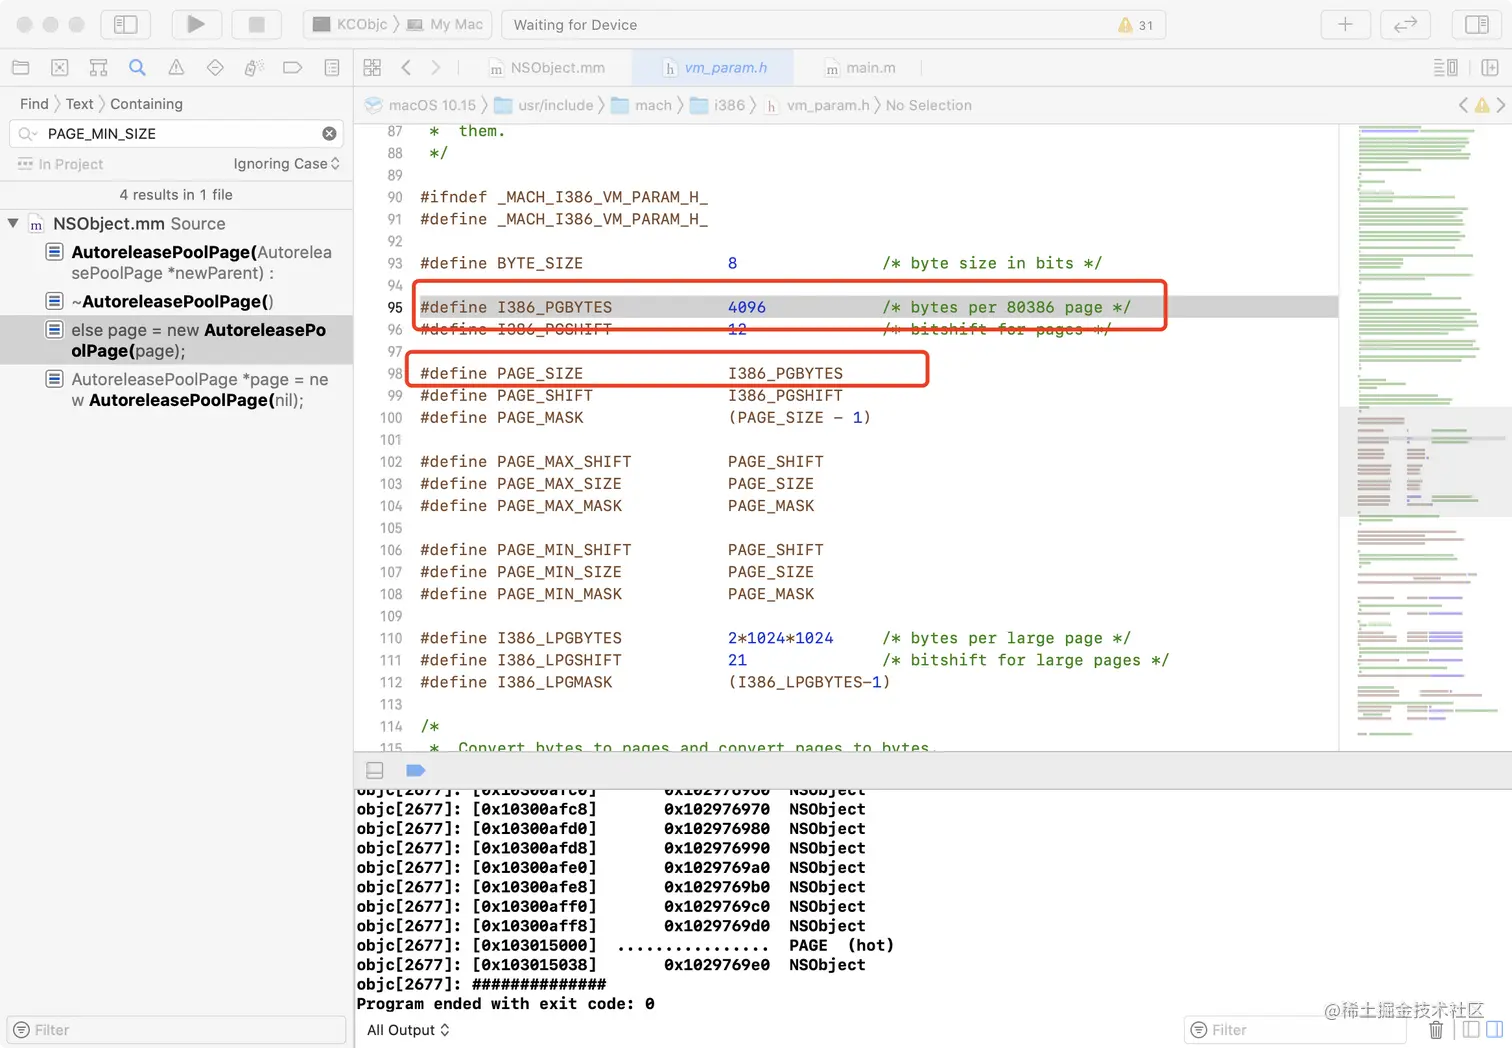Open macOS 10.15 in the jump bar
Viewport: 1512px width, 1048px height.
point(421,105)
